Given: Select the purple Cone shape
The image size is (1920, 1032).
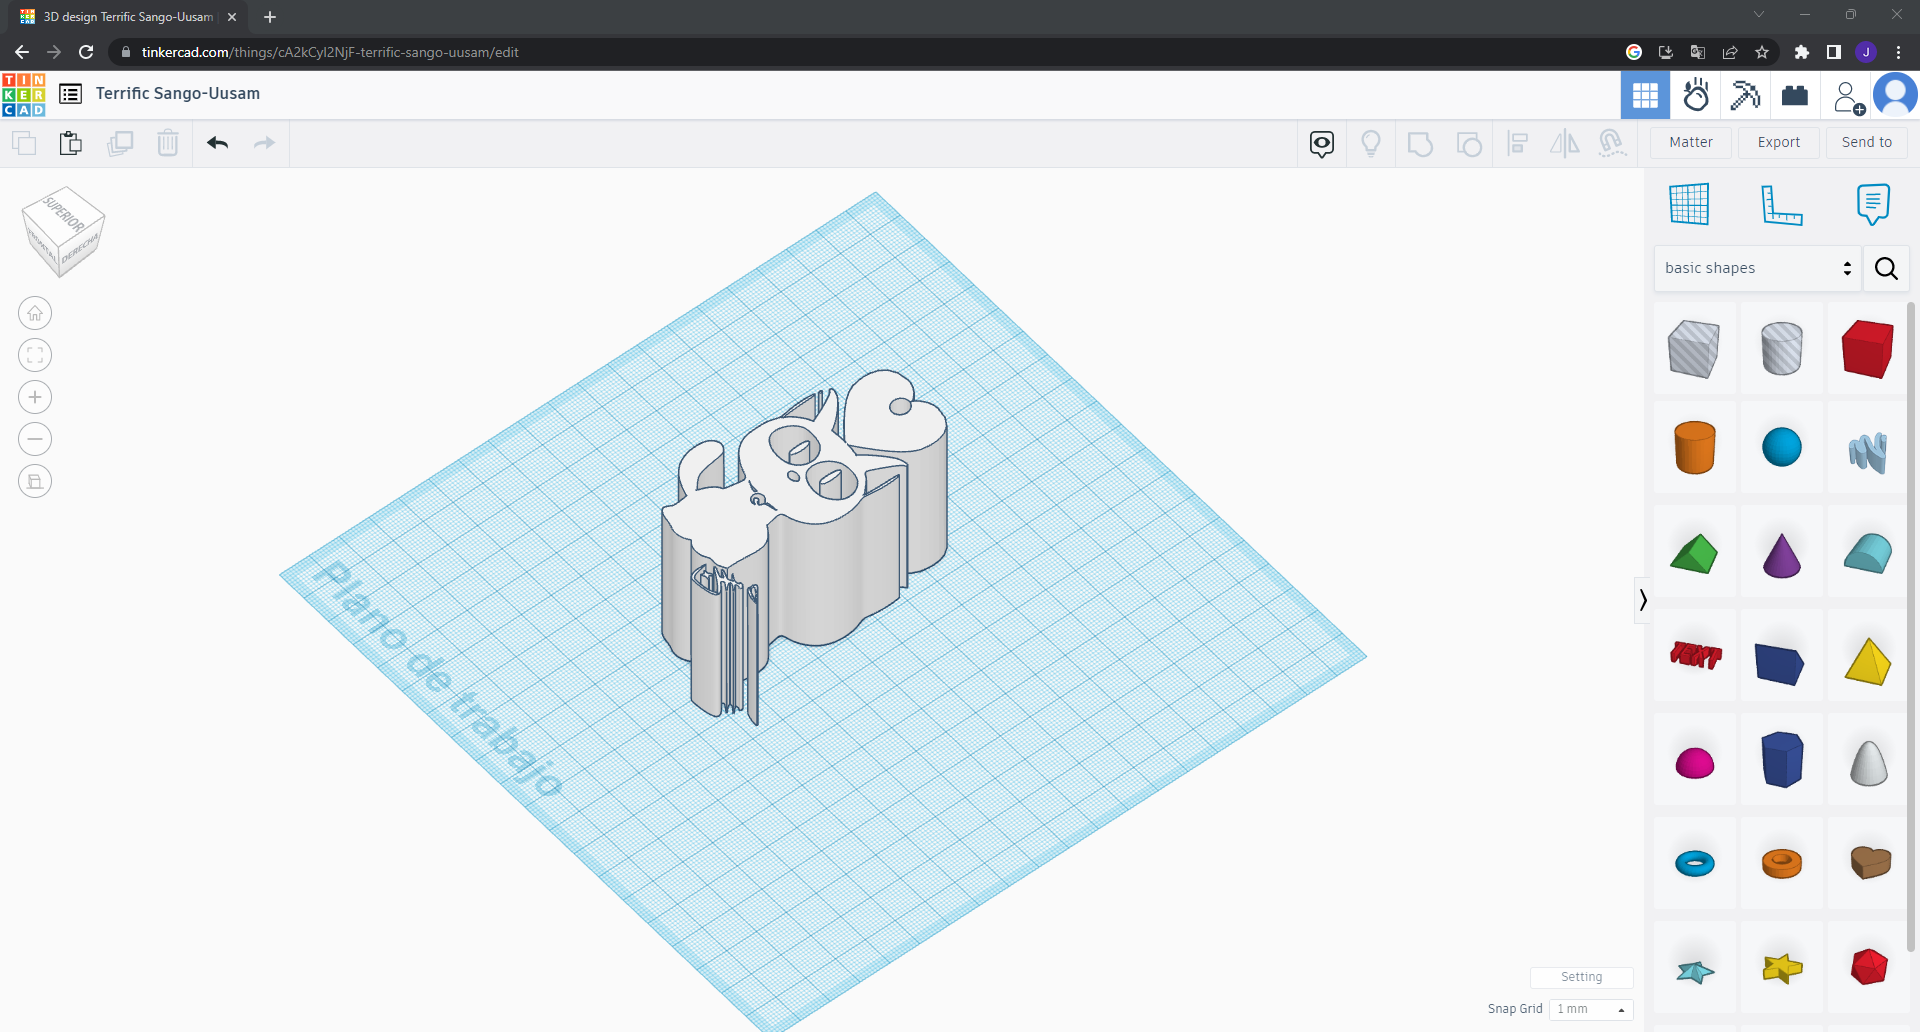Looking at the screenshot, I should pos(1781,555).
